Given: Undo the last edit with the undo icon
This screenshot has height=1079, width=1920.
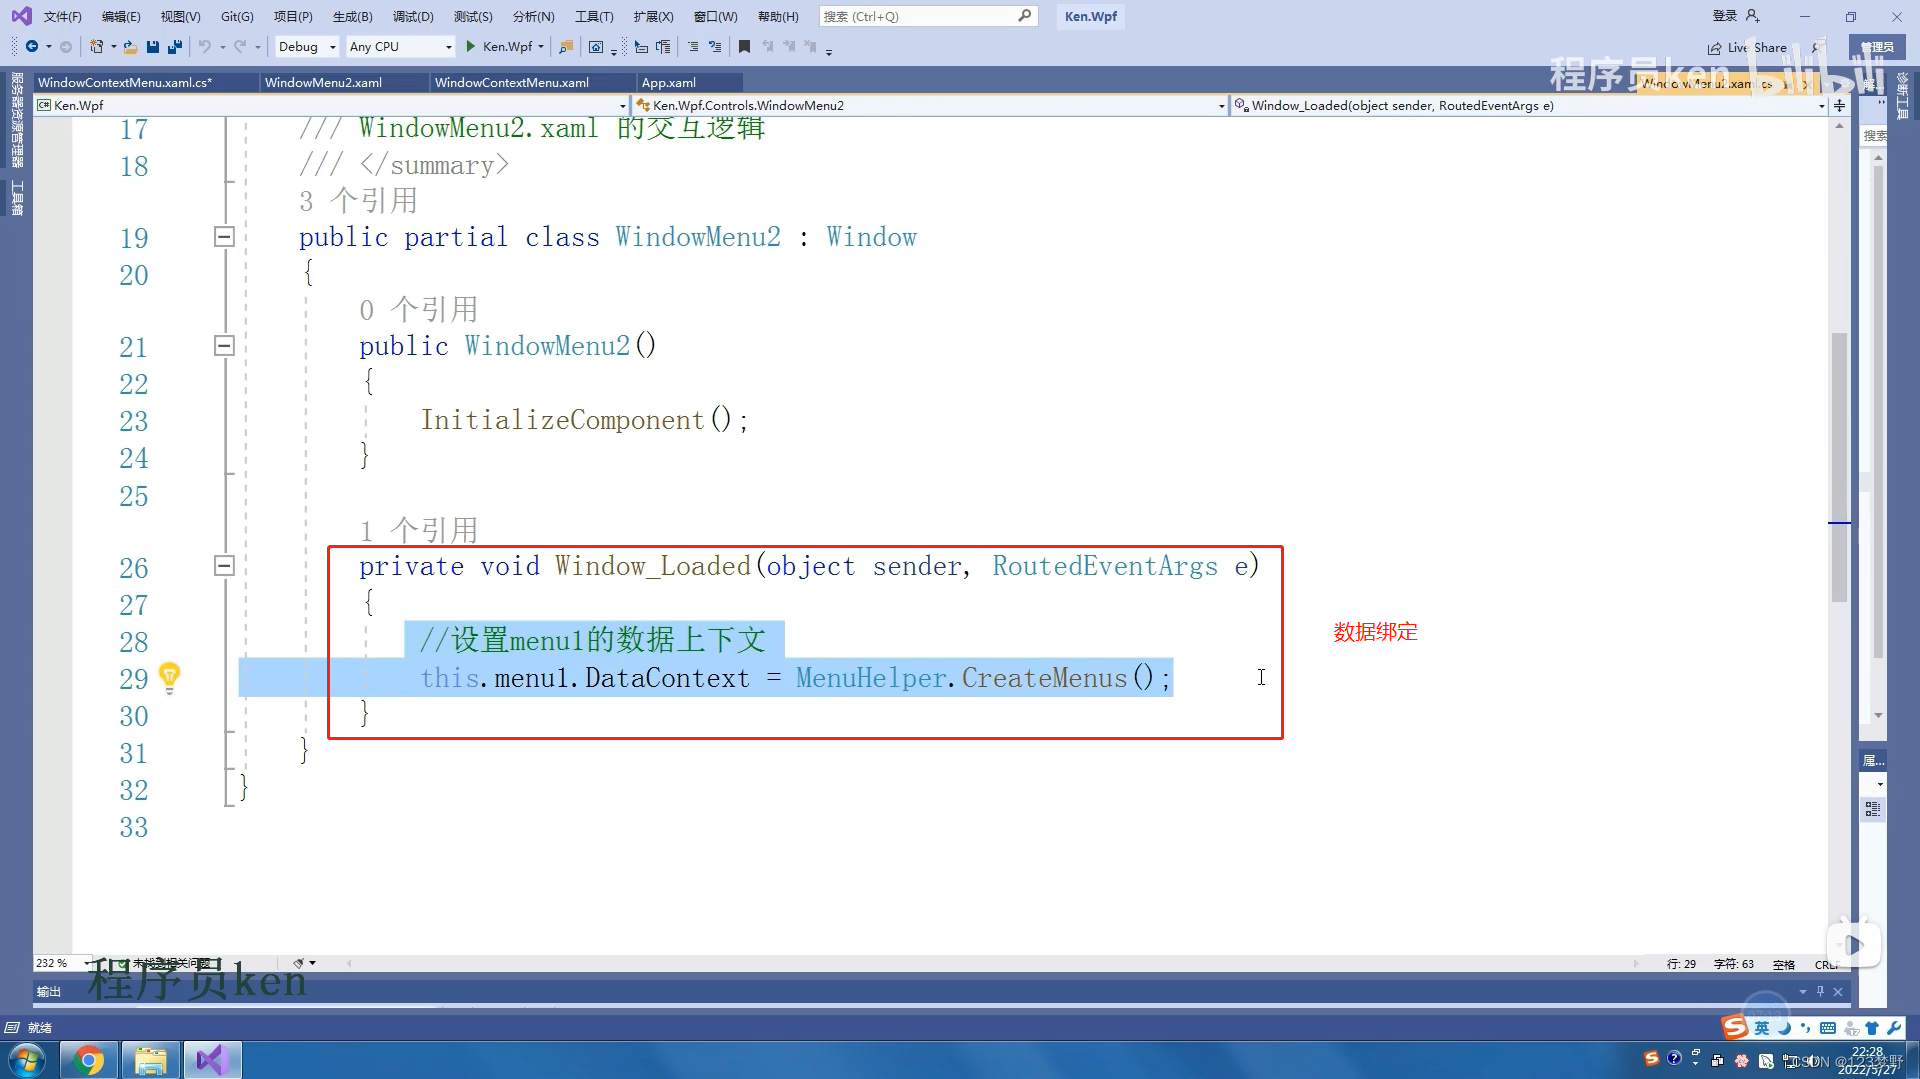Looking at the screenshot, I should (x=205, y=47).
